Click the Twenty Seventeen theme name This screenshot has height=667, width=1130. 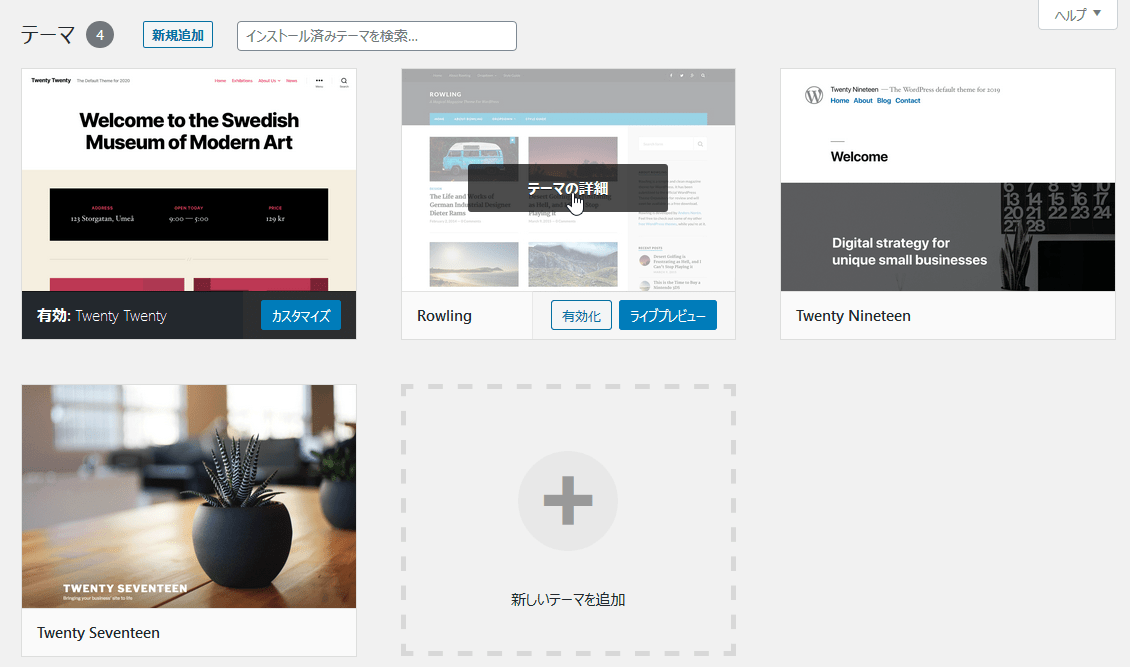click(x=99, y=632)
